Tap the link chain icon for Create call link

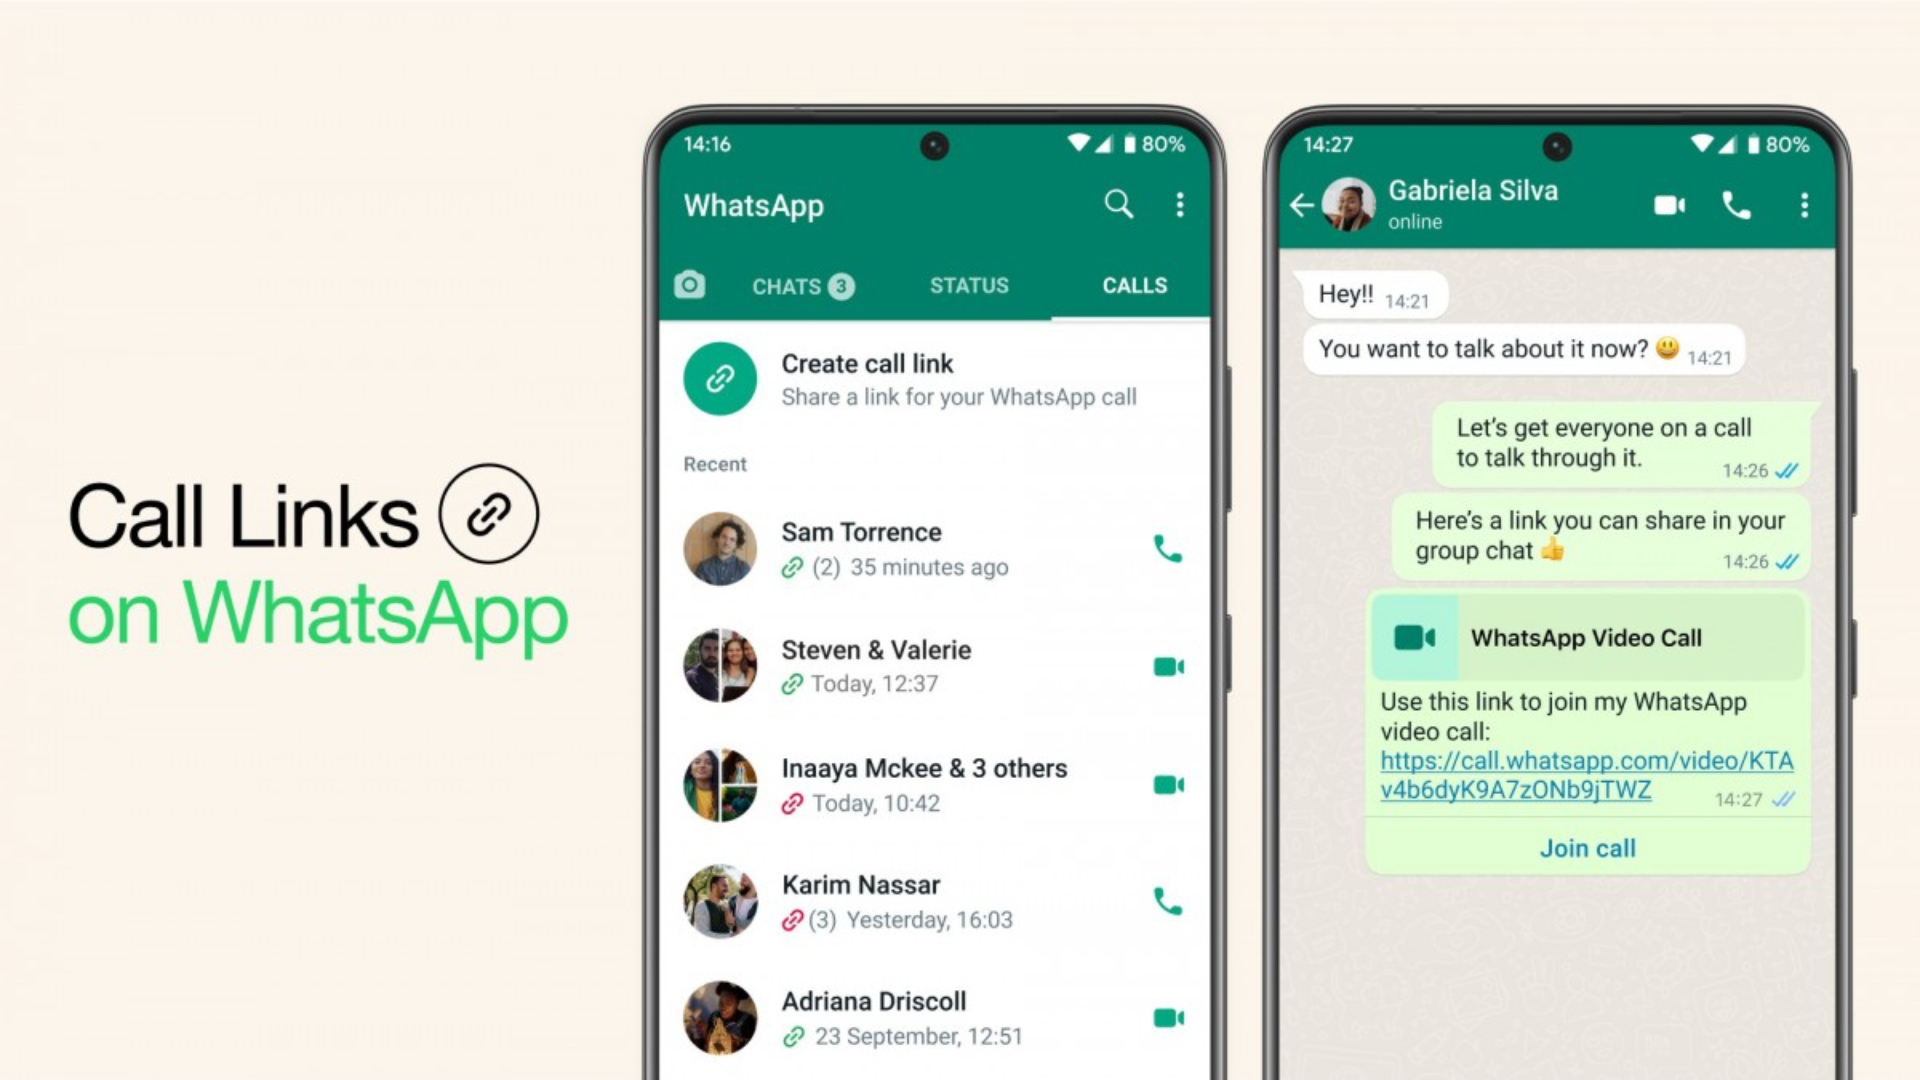pos(719,377)
